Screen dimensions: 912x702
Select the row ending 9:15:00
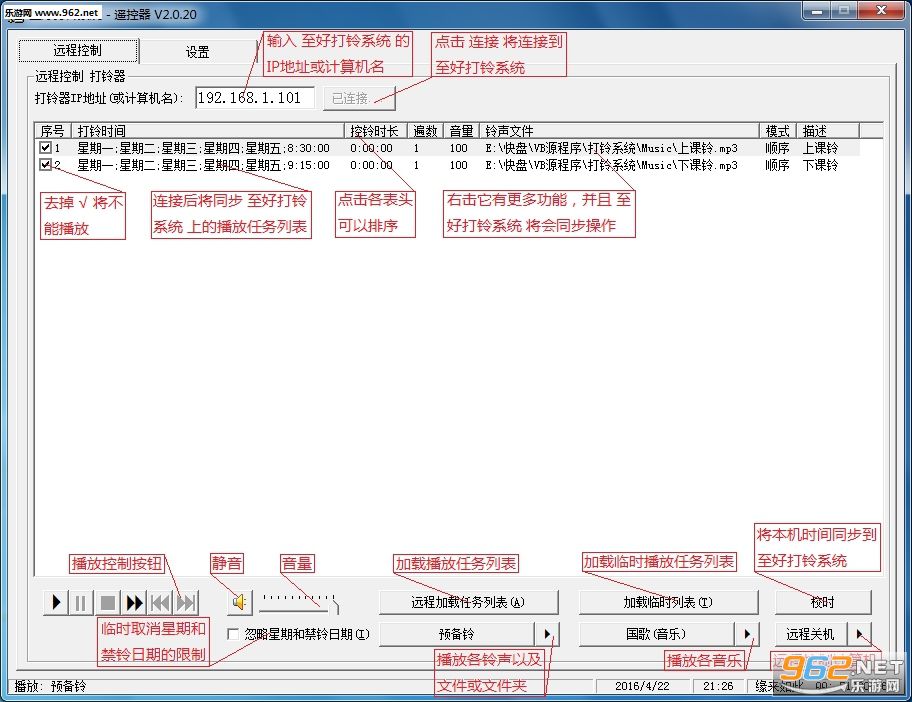(x=448, y=165)
